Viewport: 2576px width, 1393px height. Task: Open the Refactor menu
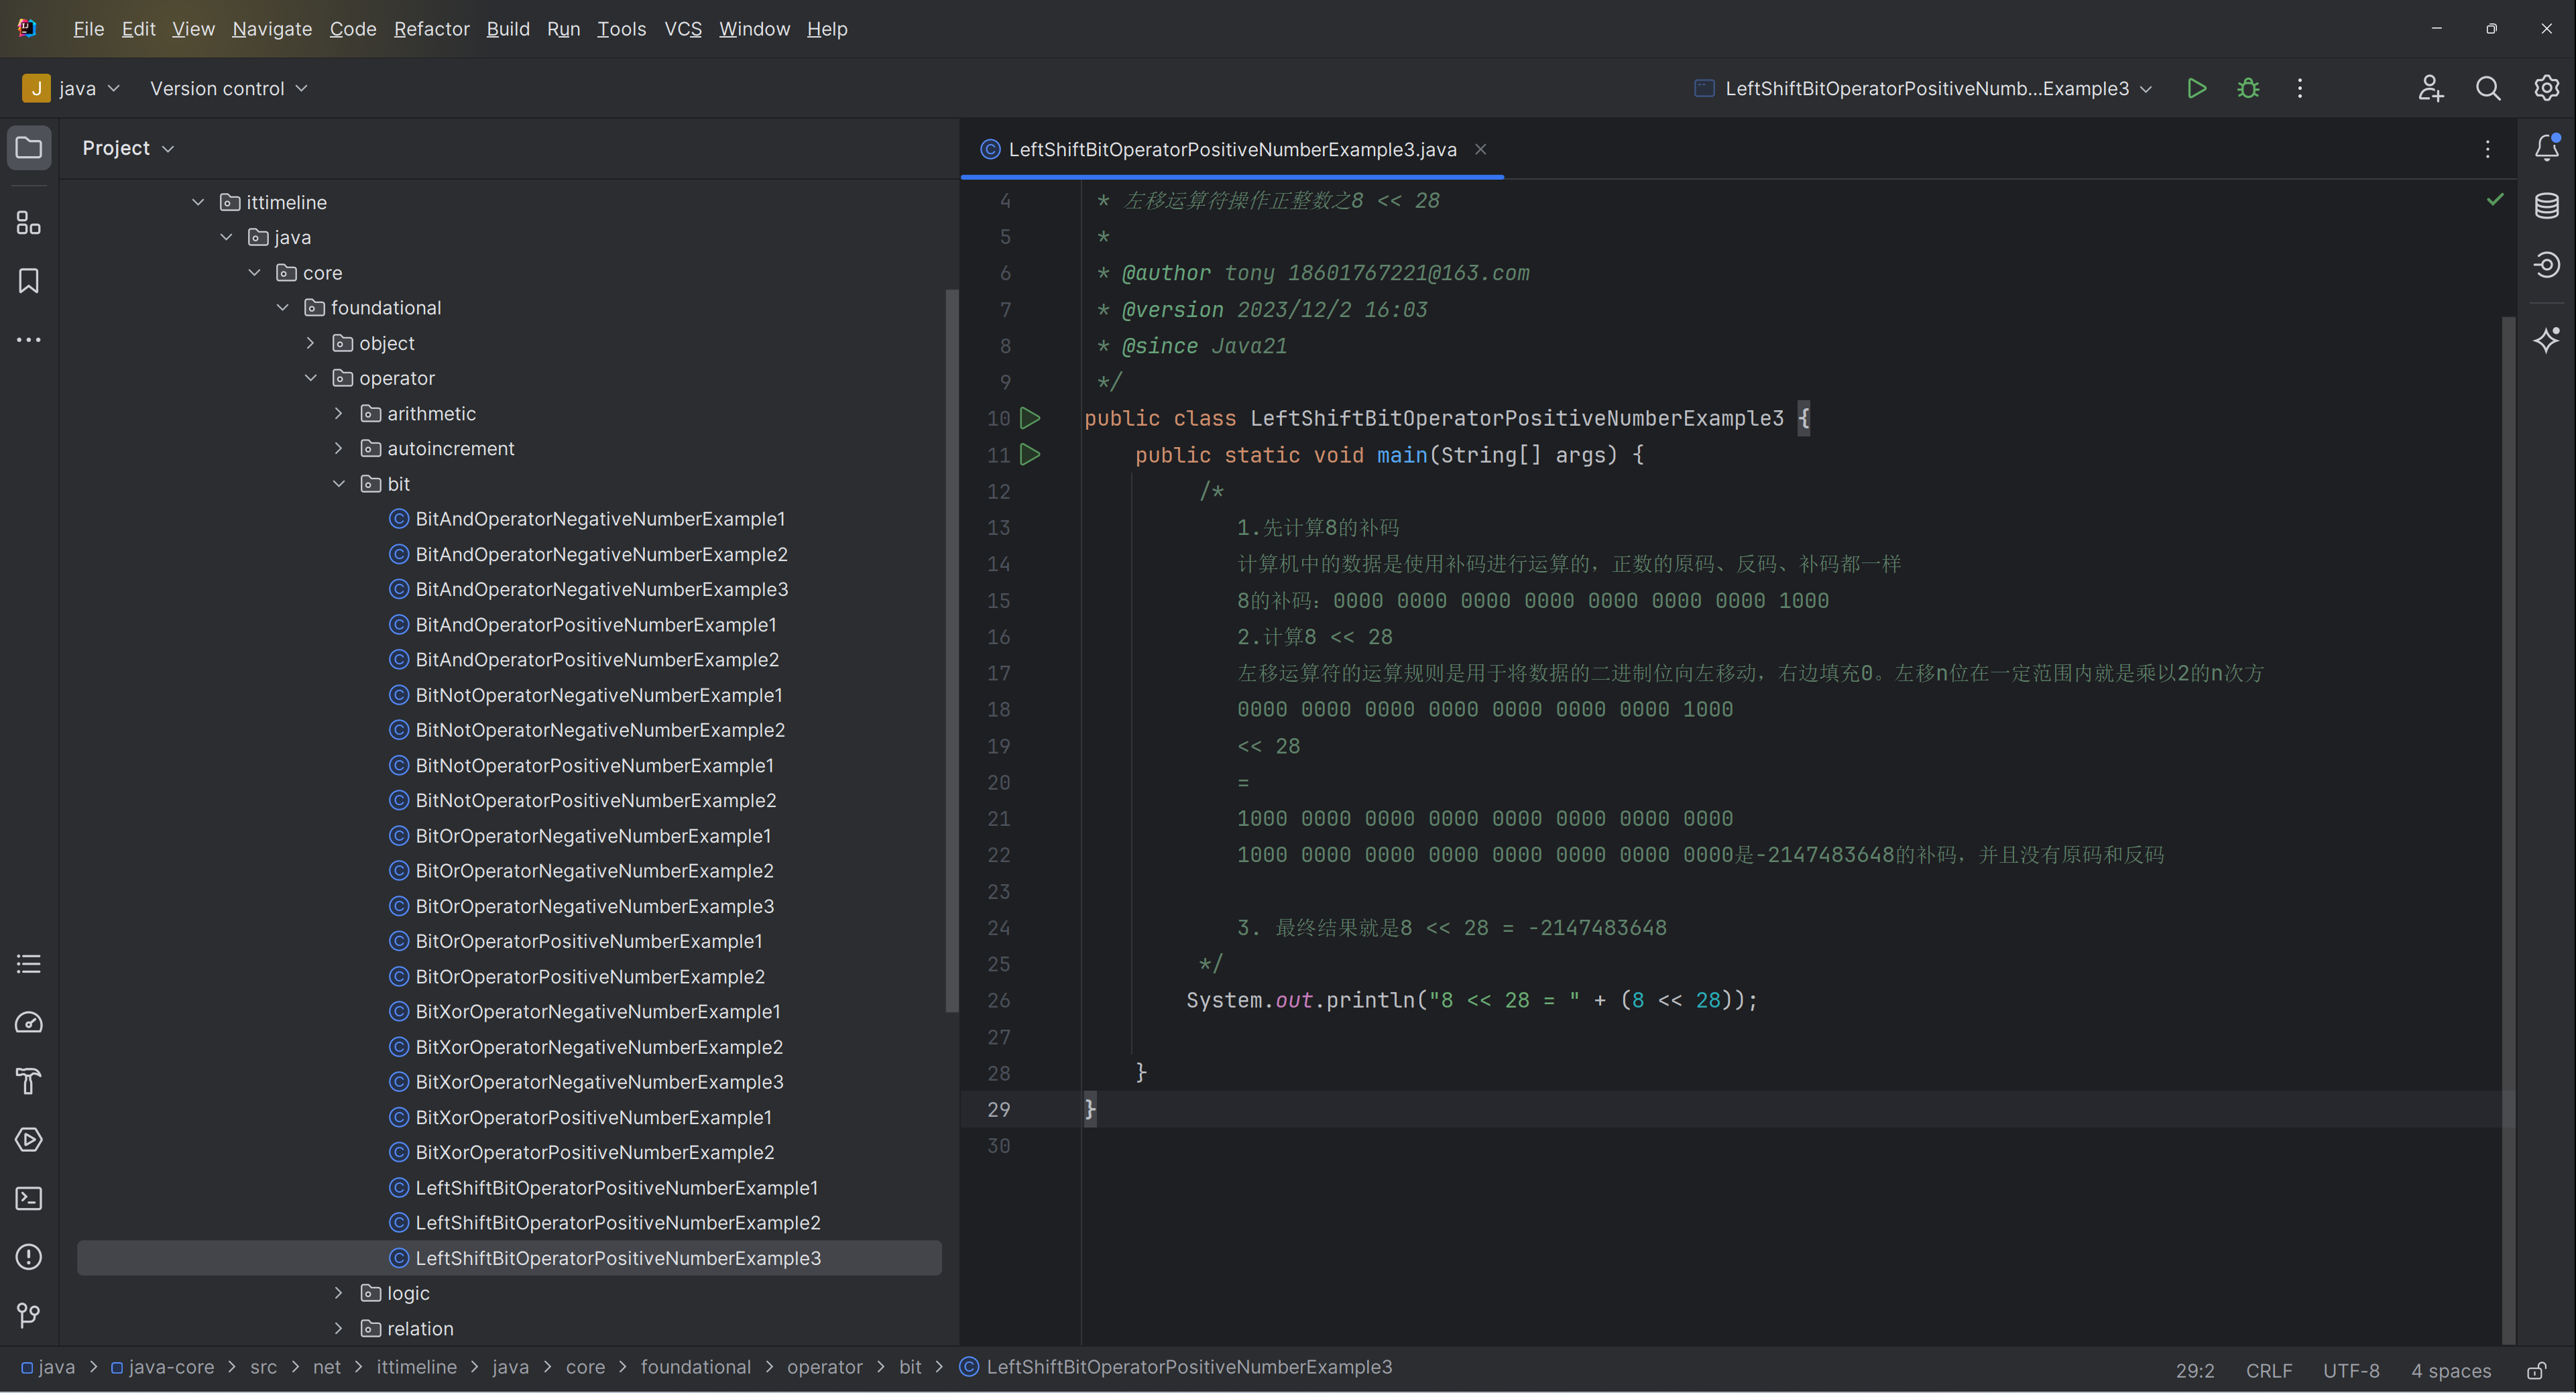[x=431, y=29]
